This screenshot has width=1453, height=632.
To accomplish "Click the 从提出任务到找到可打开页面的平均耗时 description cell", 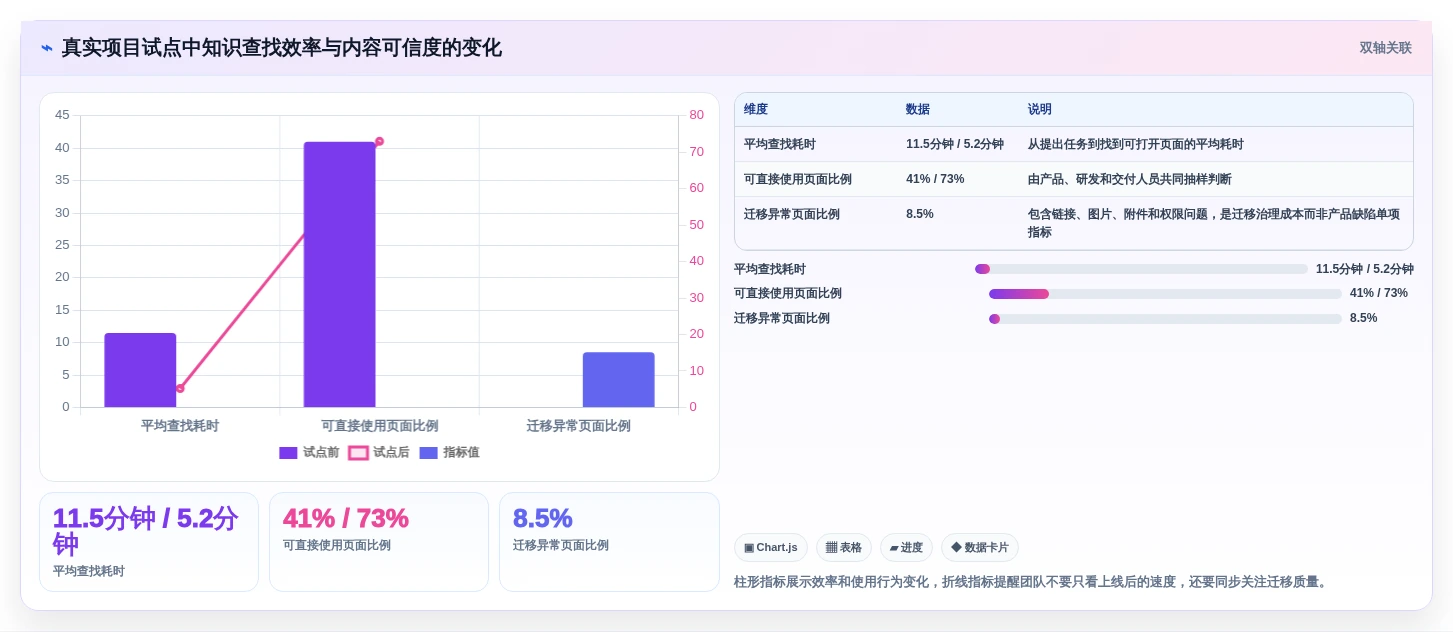I will [x=1136, y=144].
